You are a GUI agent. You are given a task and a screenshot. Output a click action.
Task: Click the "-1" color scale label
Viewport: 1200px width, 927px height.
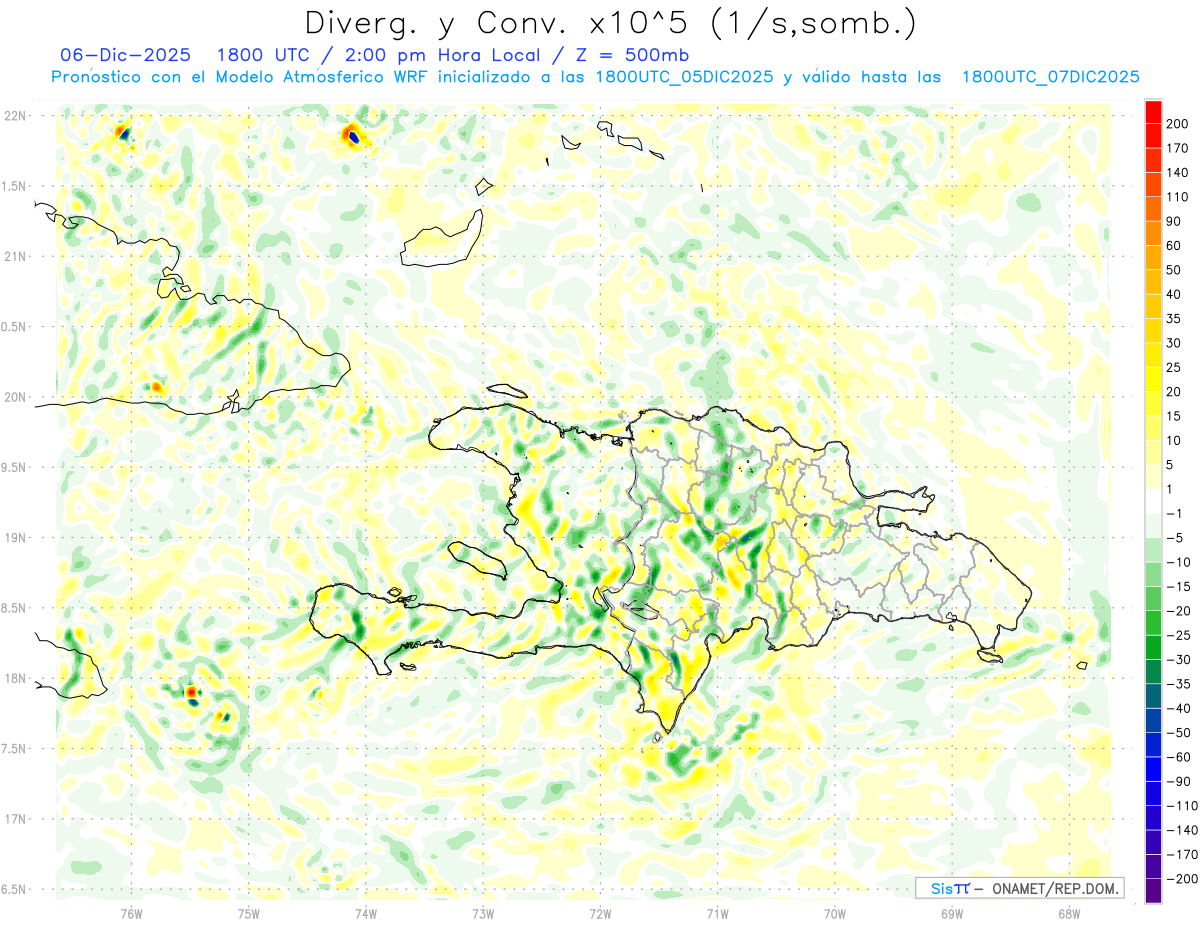pos(1174,513)
